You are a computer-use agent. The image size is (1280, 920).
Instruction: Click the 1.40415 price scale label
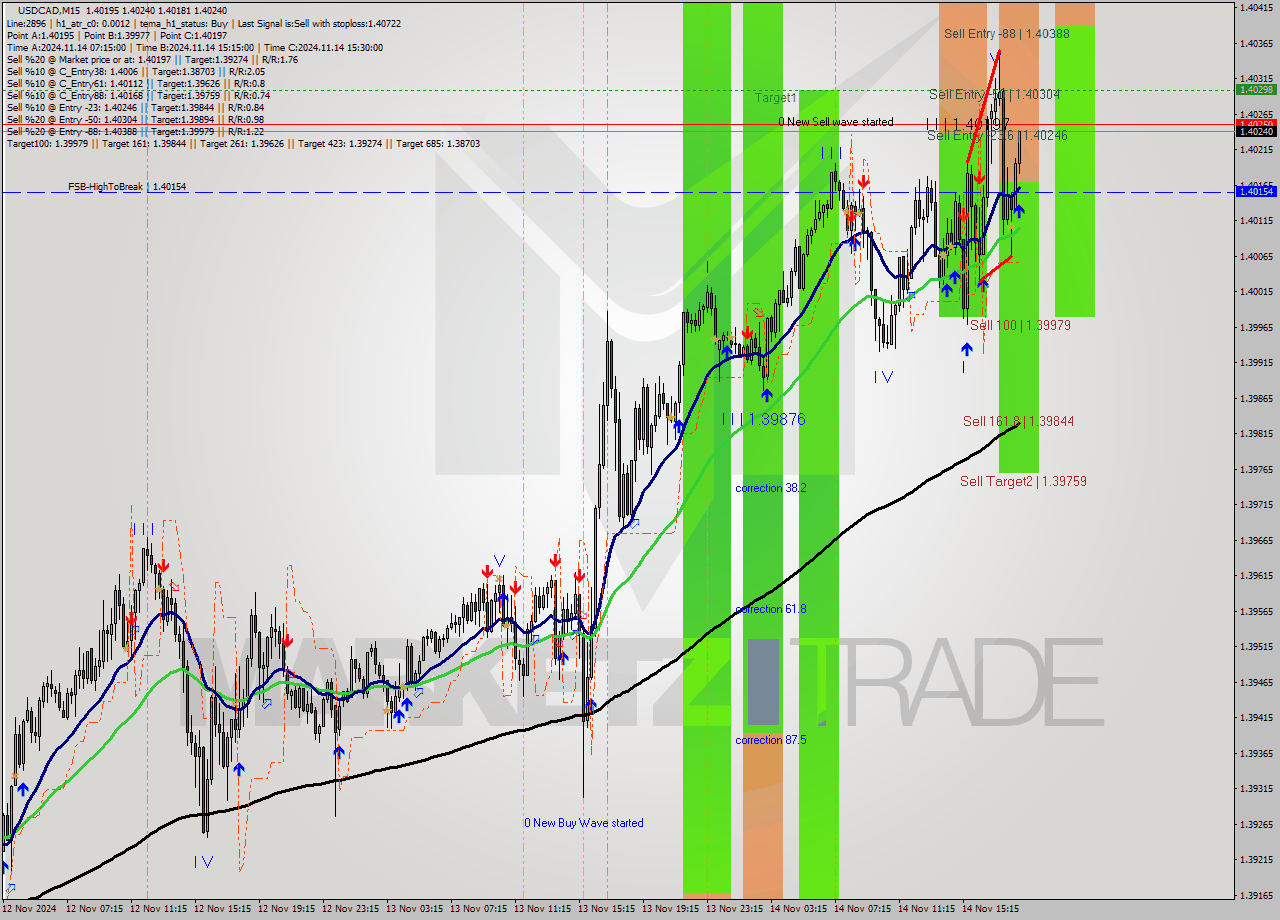coord(1256,7)
